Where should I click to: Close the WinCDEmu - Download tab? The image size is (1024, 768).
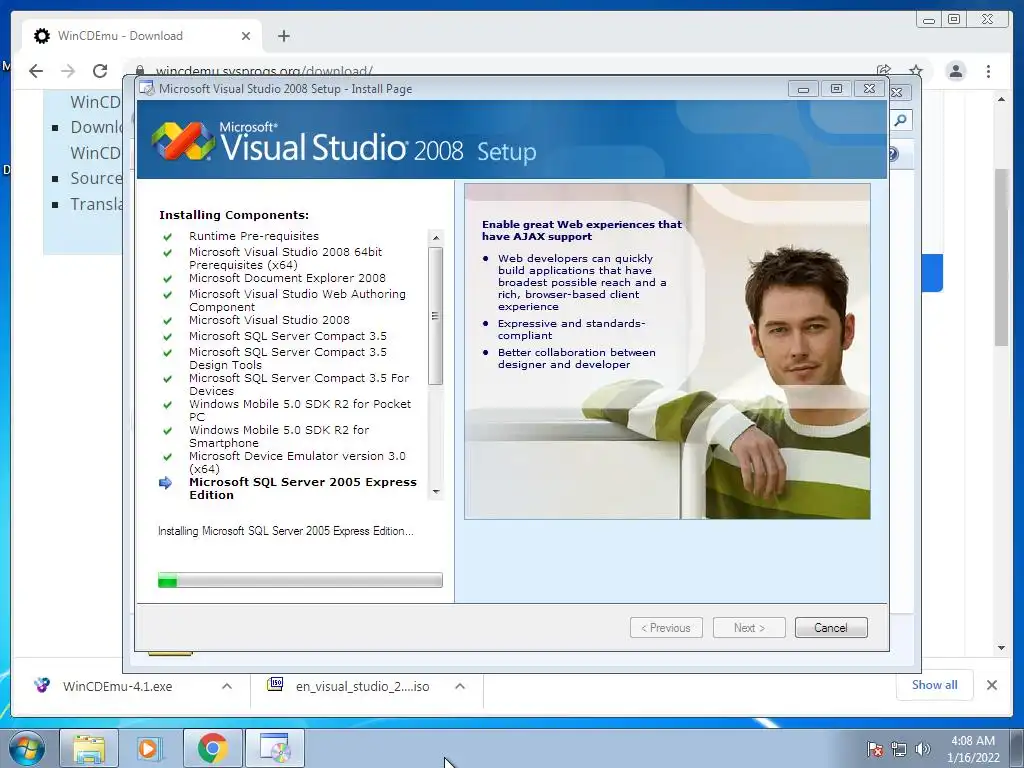(x=246, y=36)
